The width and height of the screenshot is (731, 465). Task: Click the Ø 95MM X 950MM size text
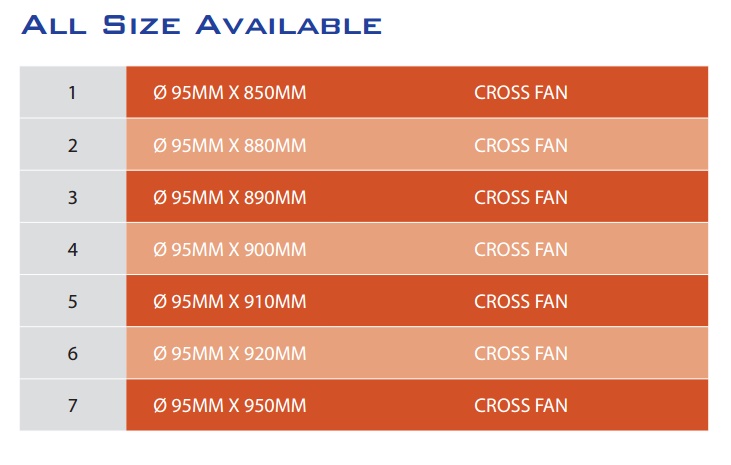coord(230,405)
